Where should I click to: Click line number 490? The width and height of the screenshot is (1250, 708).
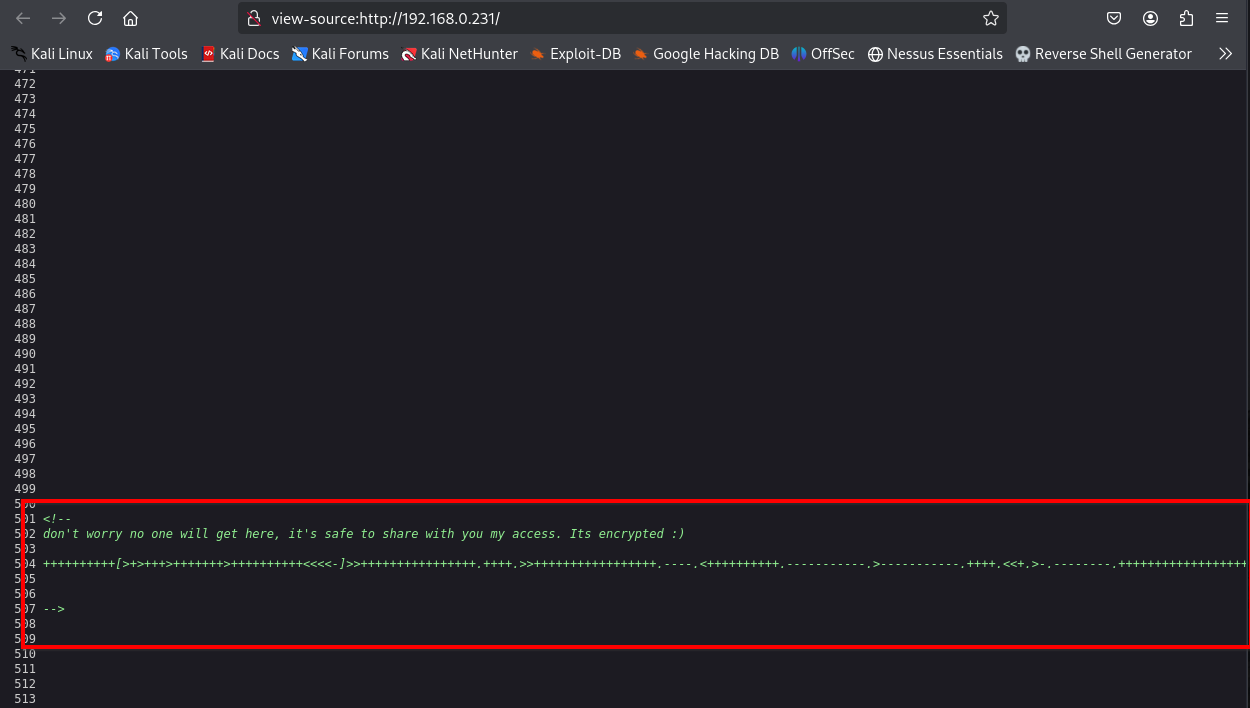click(x=25, y=354)
